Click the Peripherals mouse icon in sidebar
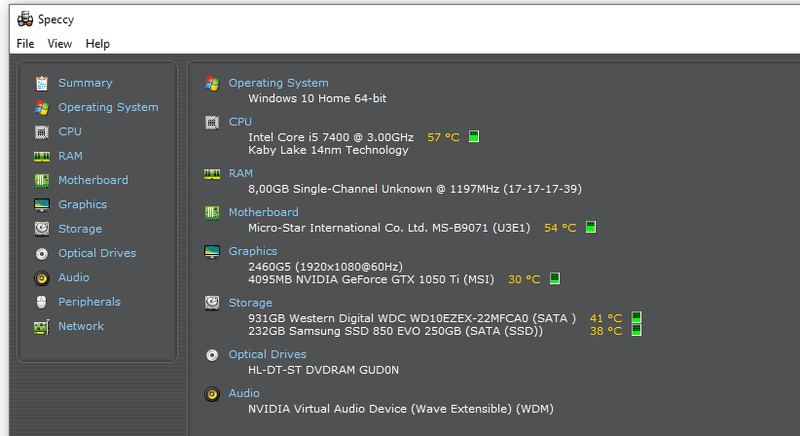 pos(41,302)
